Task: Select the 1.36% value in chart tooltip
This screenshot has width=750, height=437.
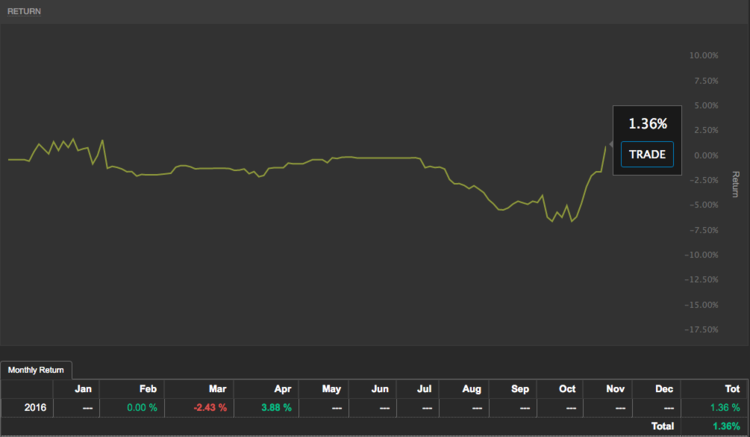Action: click(x=647, y=124)
